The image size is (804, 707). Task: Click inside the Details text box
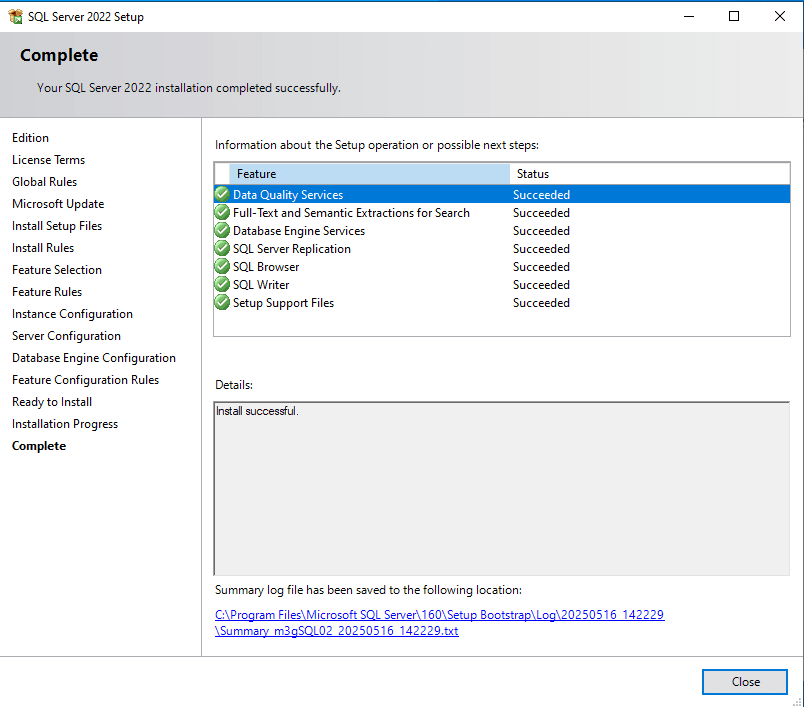click(x=501, y=489)
